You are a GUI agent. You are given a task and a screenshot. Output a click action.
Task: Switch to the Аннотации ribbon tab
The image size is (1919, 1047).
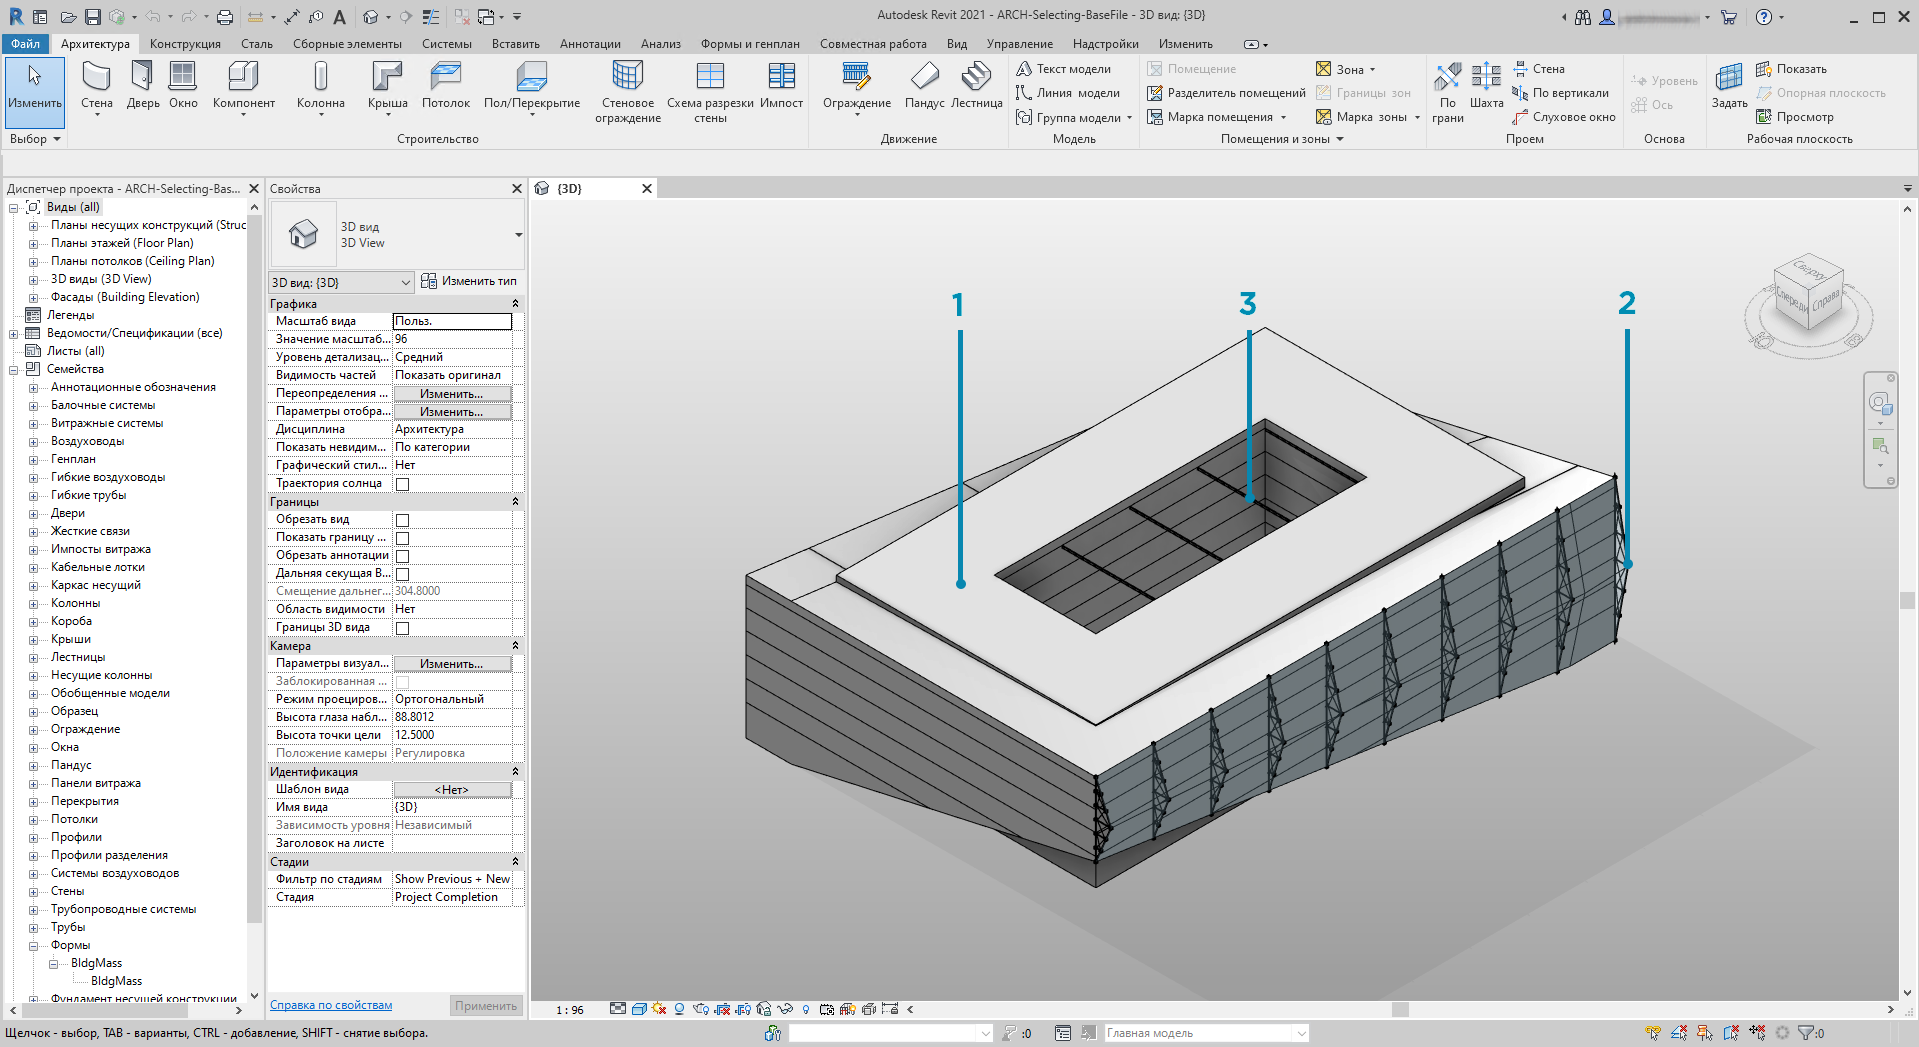[x=590, y=44]
